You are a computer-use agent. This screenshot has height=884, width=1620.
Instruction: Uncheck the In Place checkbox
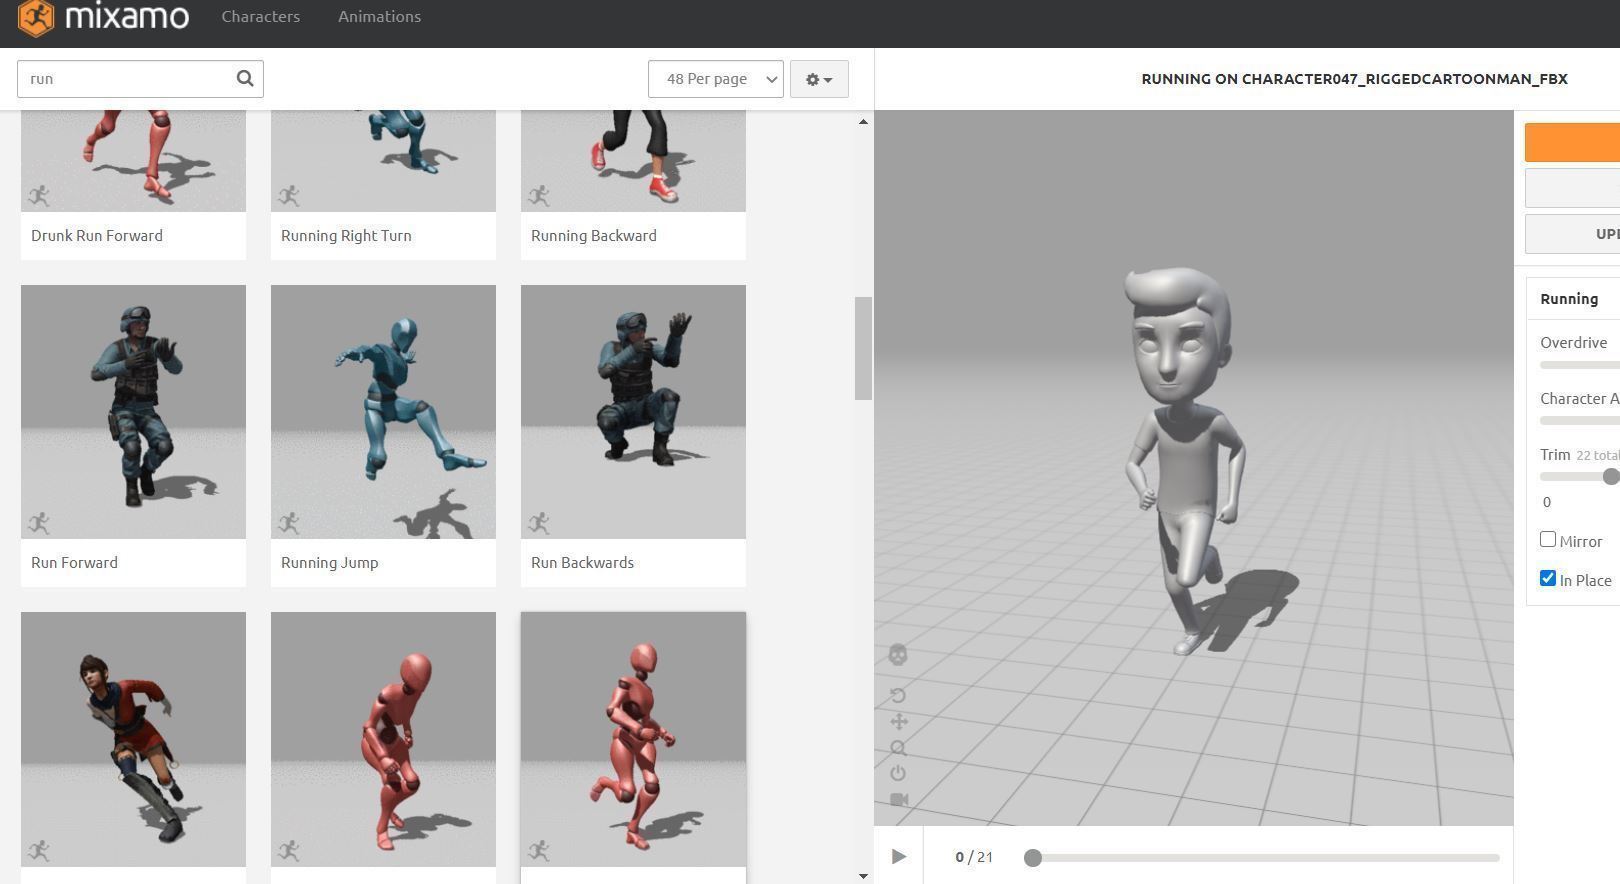click(1548, 578)
